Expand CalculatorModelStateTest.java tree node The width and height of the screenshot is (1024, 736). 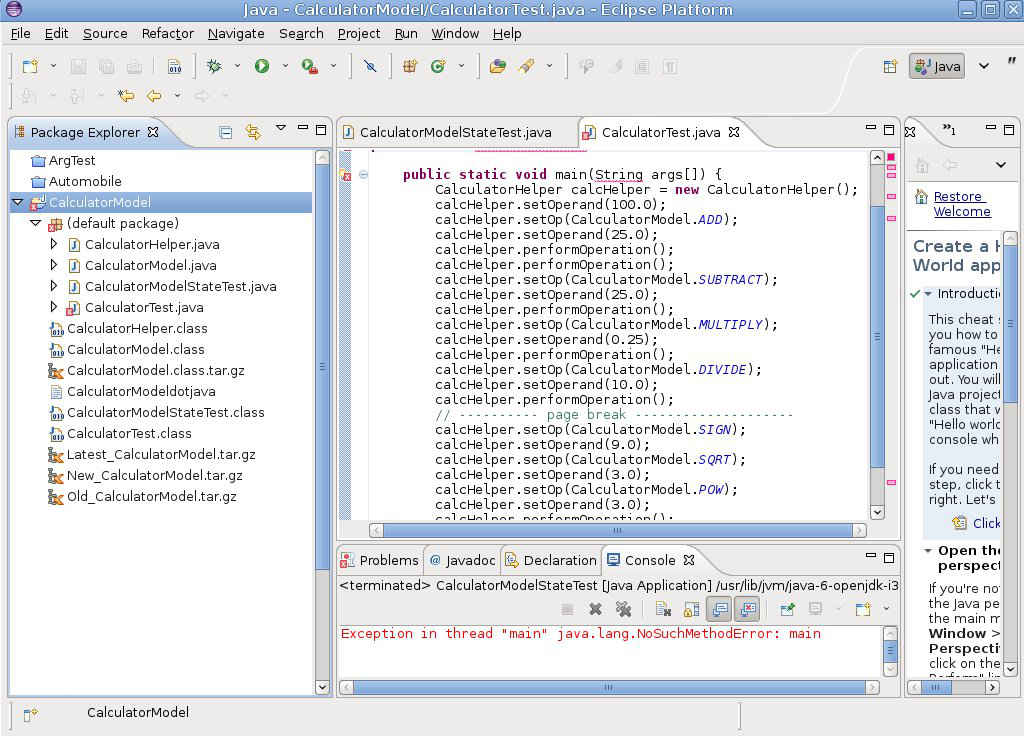(x=54, y=286)
